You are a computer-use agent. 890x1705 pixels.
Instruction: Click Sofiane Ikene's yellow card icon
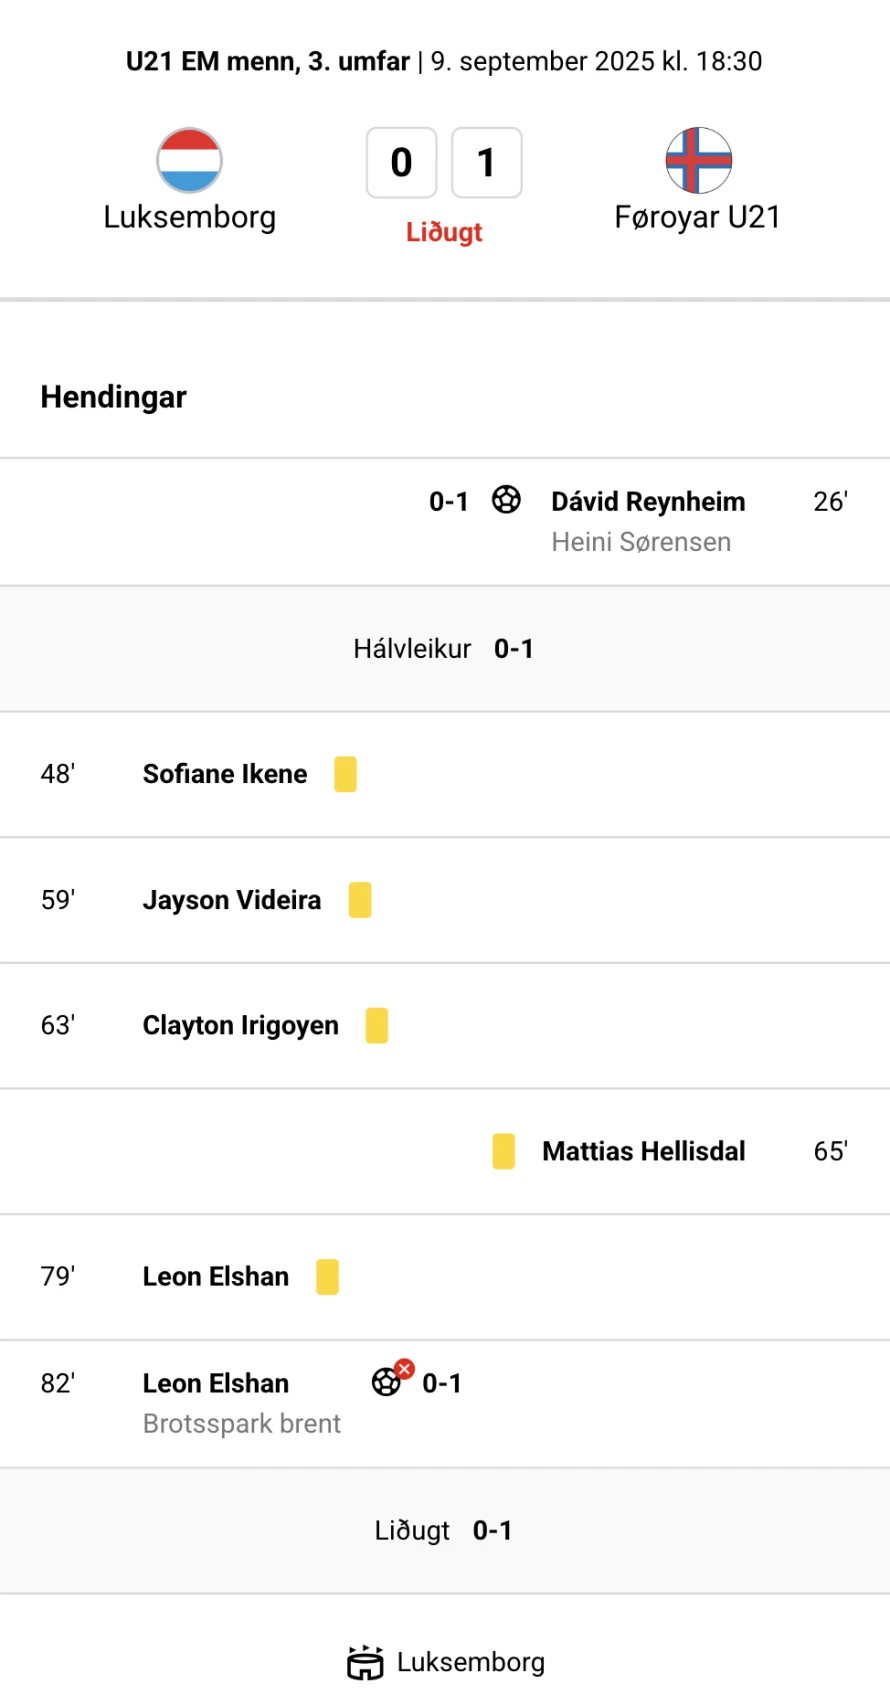pos(345,774)
